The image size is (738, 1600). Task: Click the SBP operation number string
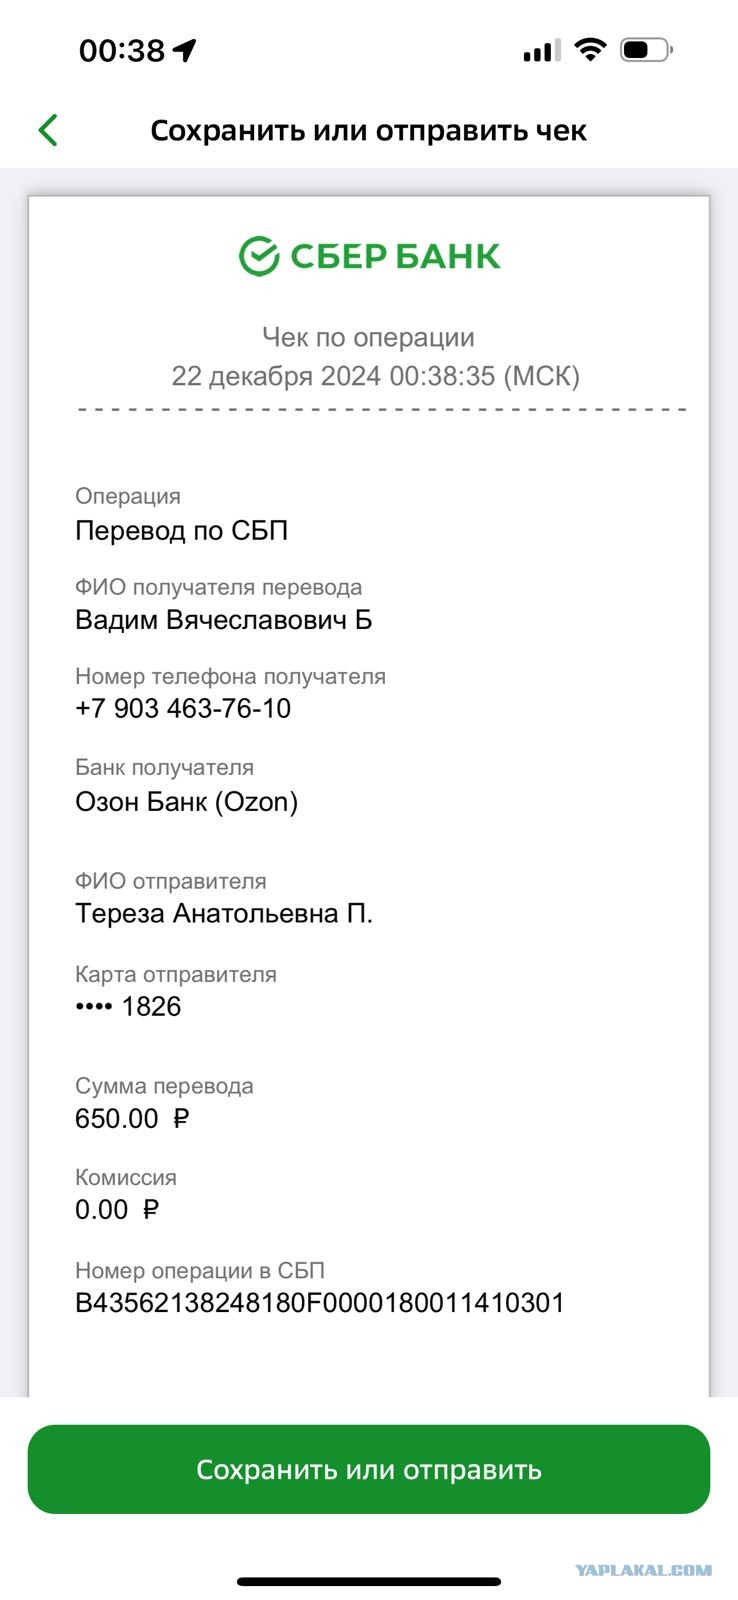click(320, 1302)
